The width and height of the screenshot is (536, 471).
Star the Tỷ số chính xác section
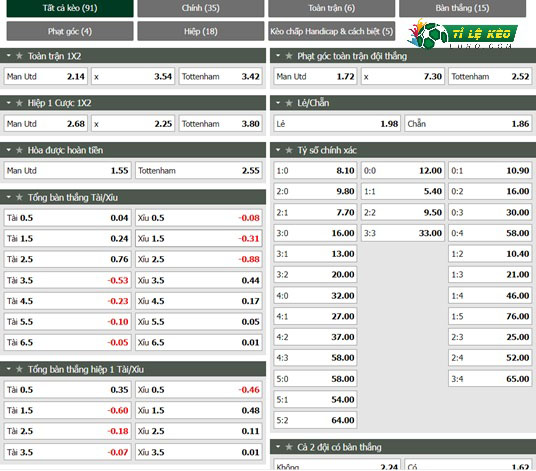click(289, 150)
